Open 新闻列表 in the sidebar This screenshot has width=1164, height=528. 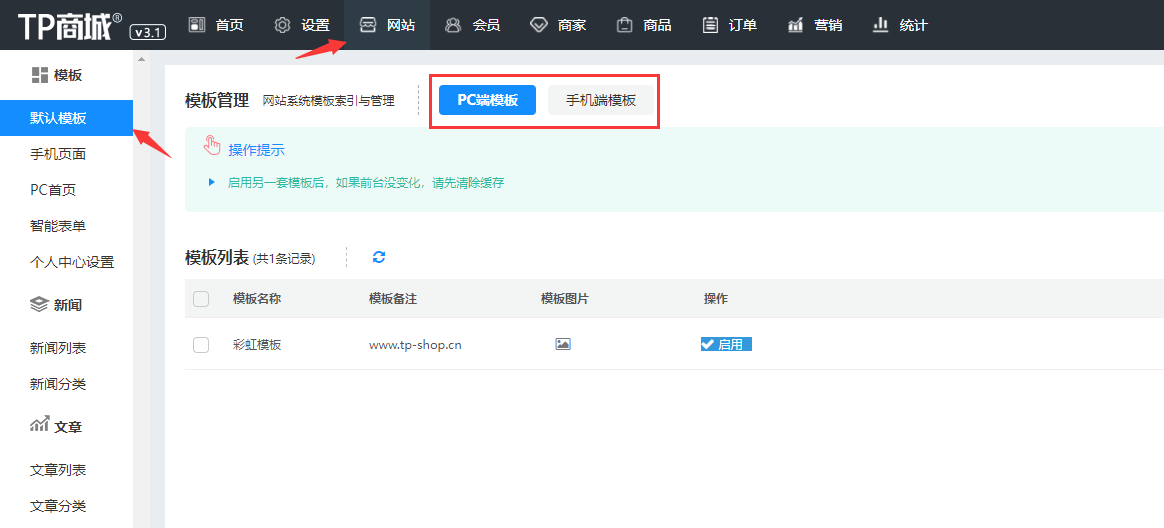[x=58, y=348]
